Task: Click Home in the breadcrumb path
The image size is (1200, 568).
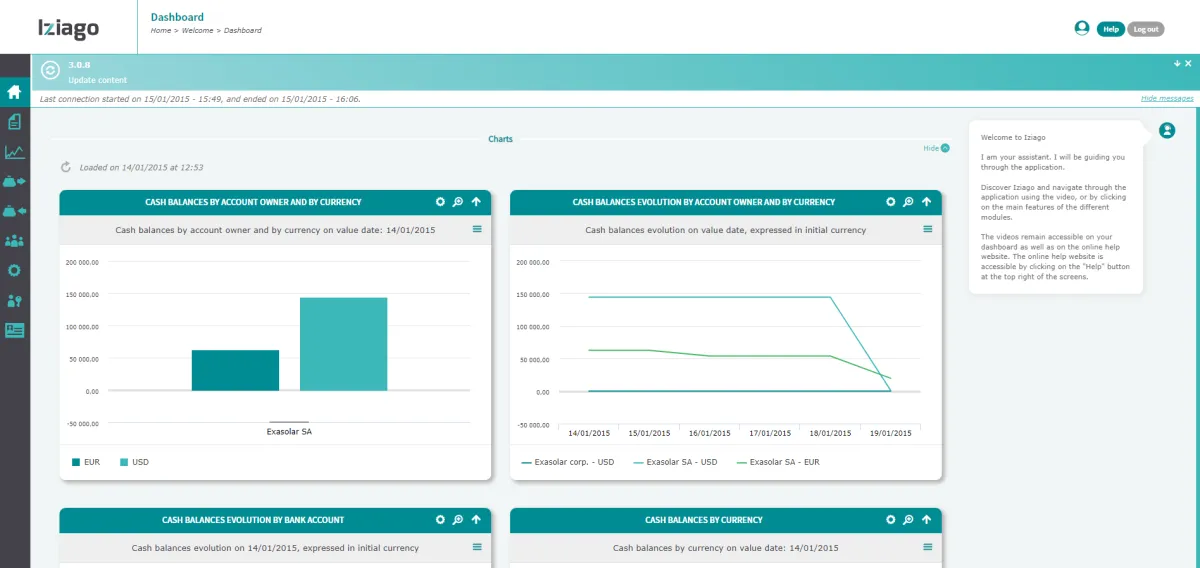Action: coord(160,31)
